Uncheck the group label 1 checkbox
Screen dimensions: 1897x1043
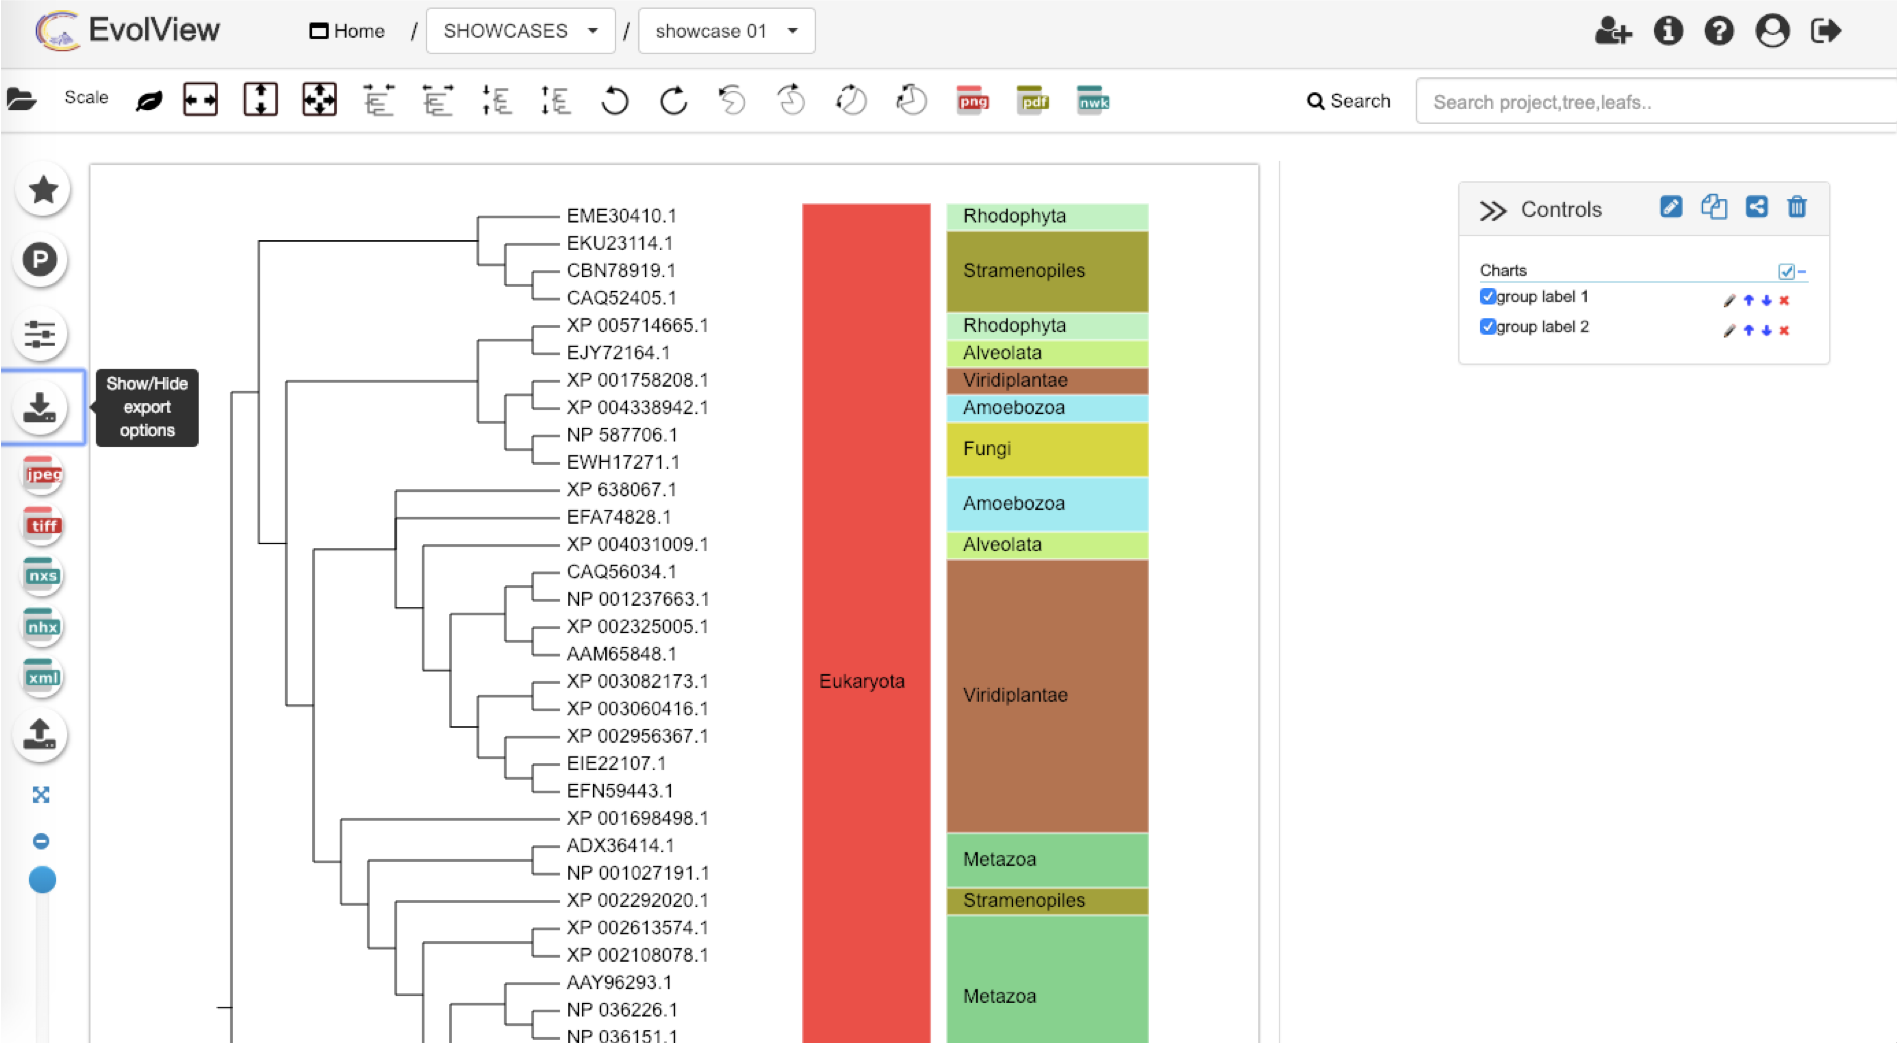click(1487, 296)
